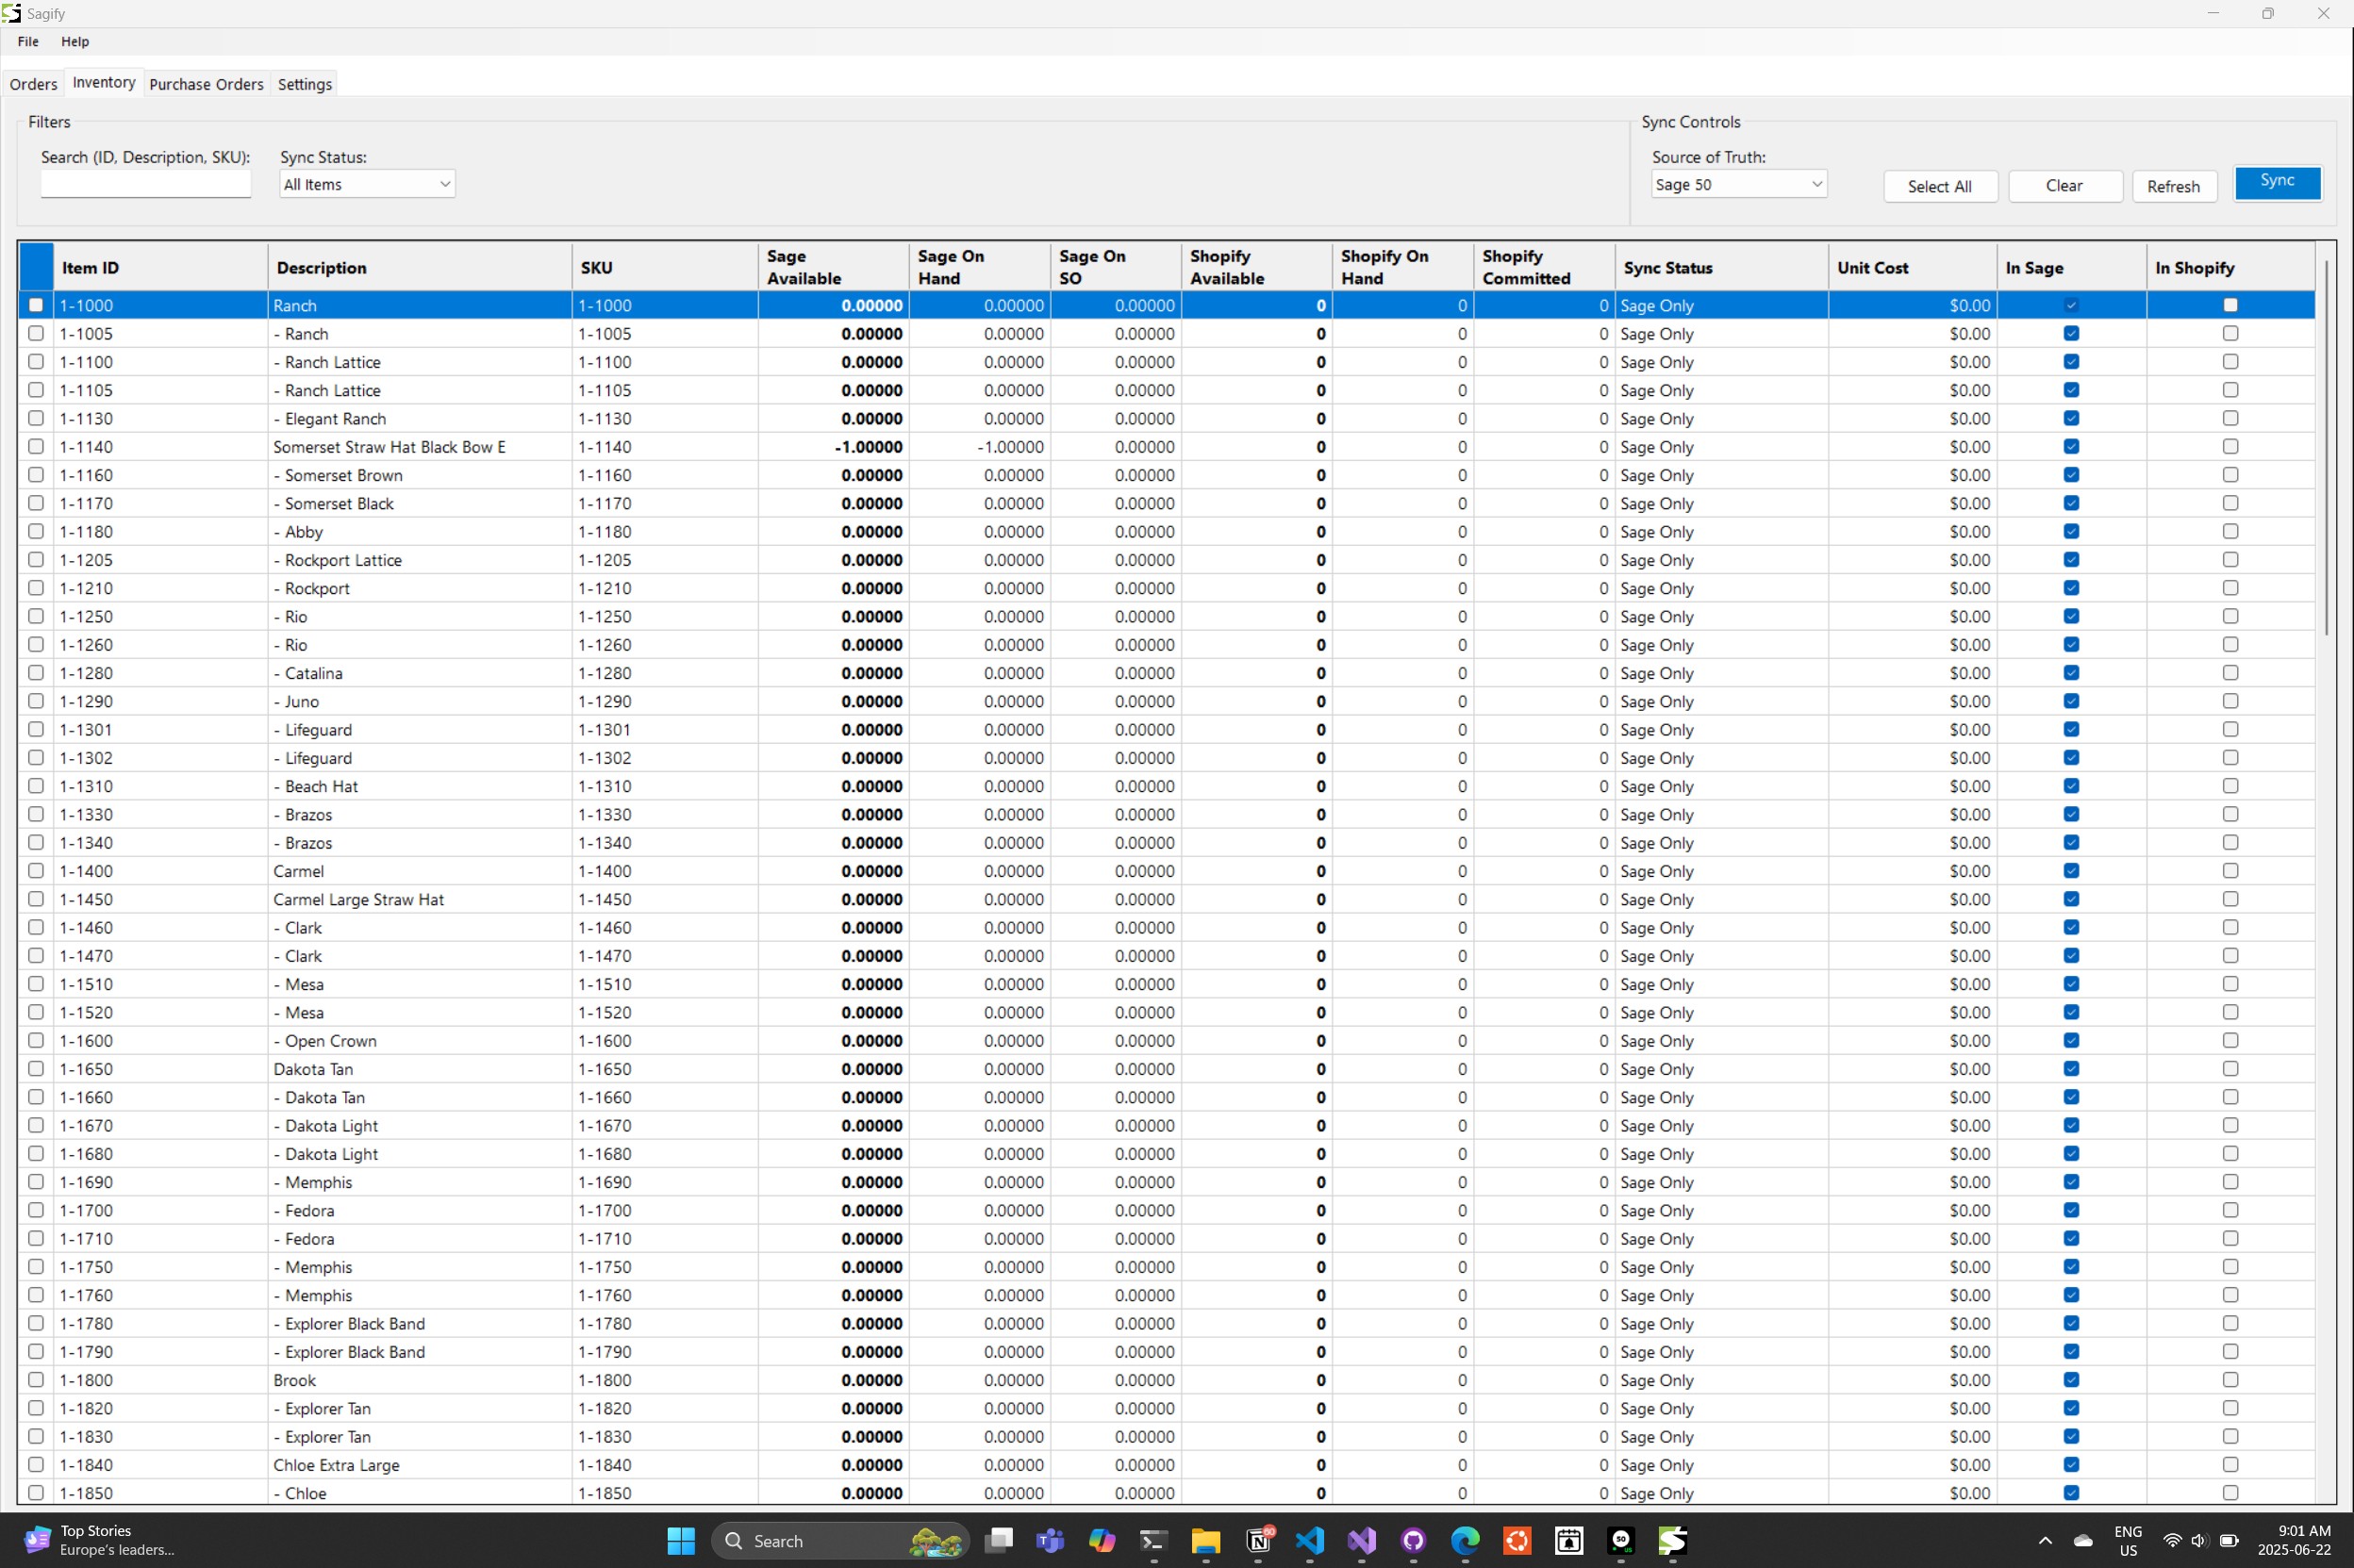Click the taskbar Search box
This screenshot has height=1568, width=2354.
coord(840,1540)
